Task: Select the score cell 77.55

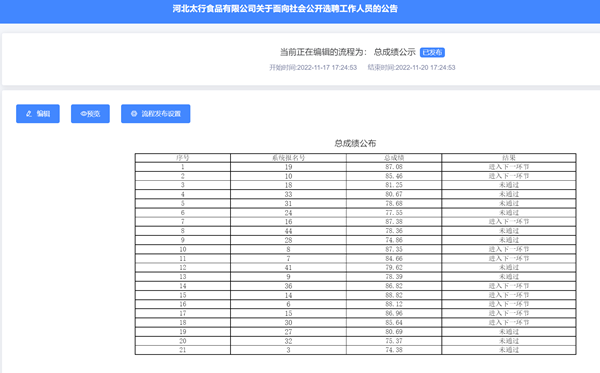Action: coord(394,213)
